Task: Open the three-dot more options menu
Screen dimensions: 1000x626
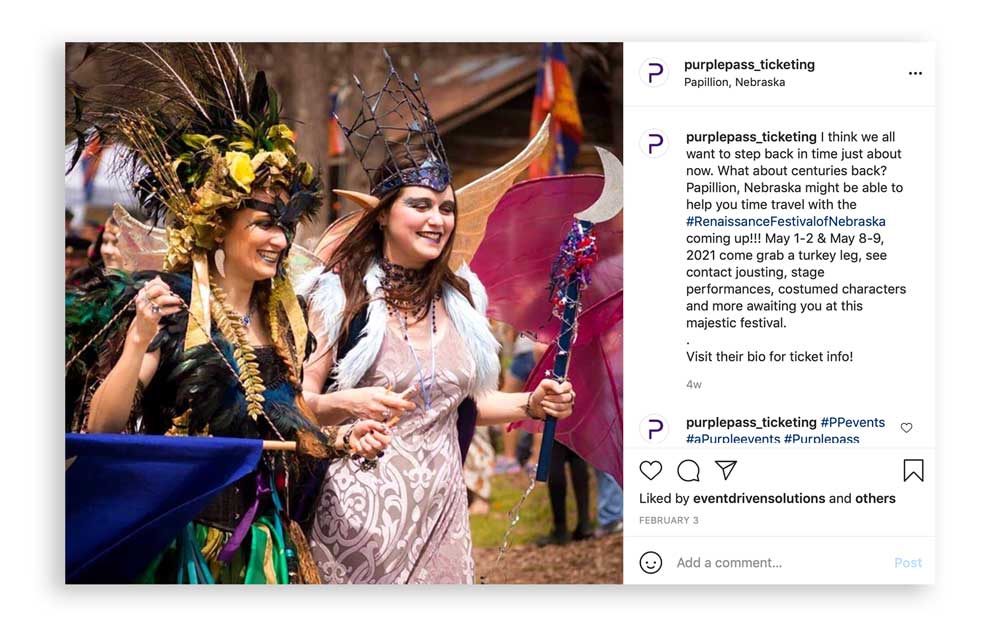Action: click(915, 73)
